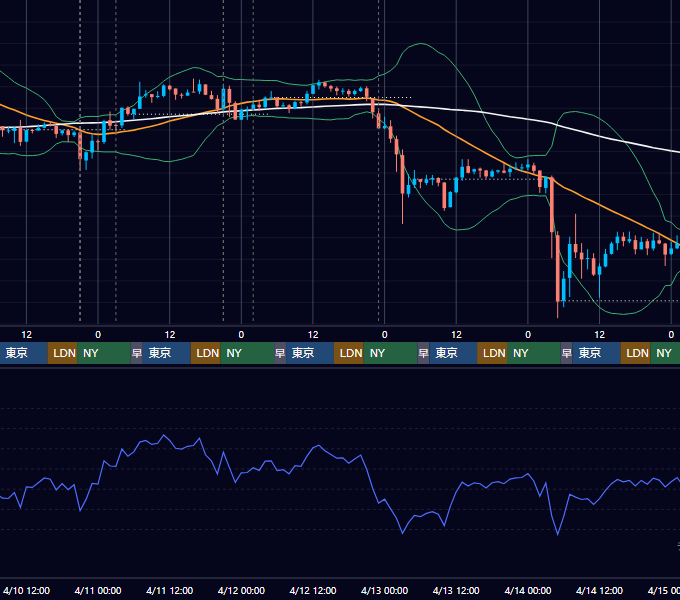This screenshot has width=680, height=600.
Task: Select 東京 session block above 4/14 12:00
Action: tap(596, 353)
